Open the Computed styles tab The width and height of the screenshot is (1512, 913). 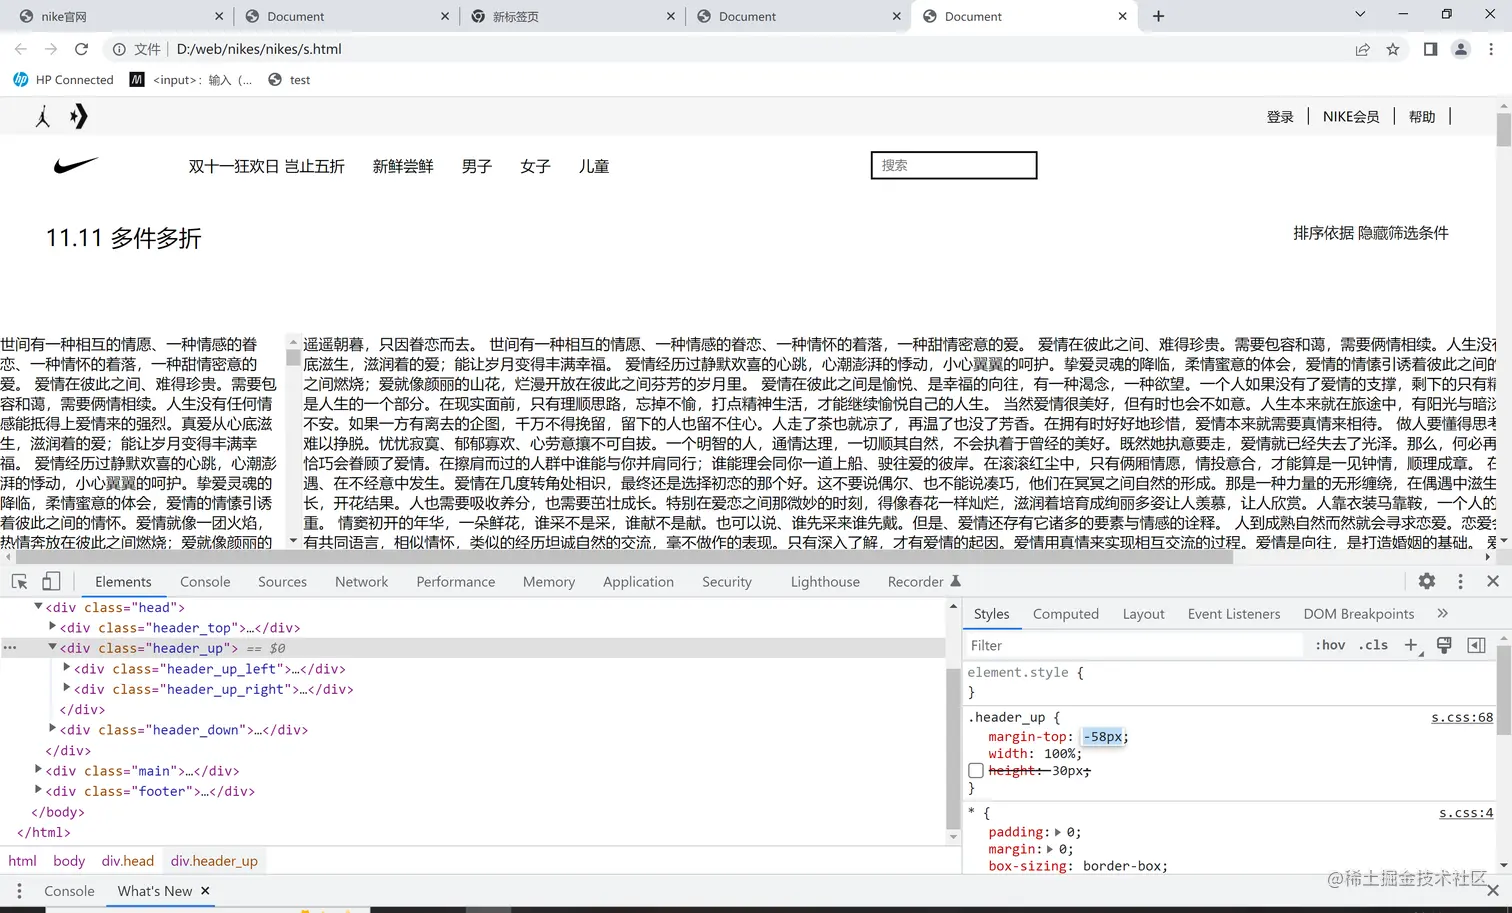[x=1065, y=613]
